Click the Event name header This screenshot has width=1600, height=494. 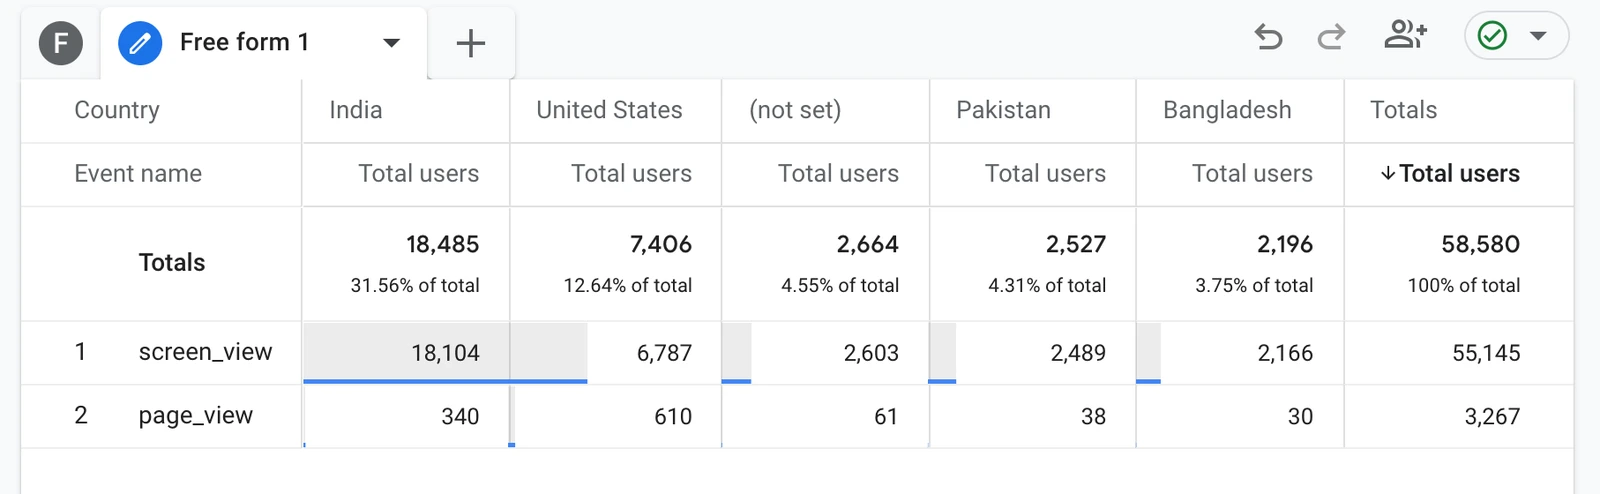(138, 173)
